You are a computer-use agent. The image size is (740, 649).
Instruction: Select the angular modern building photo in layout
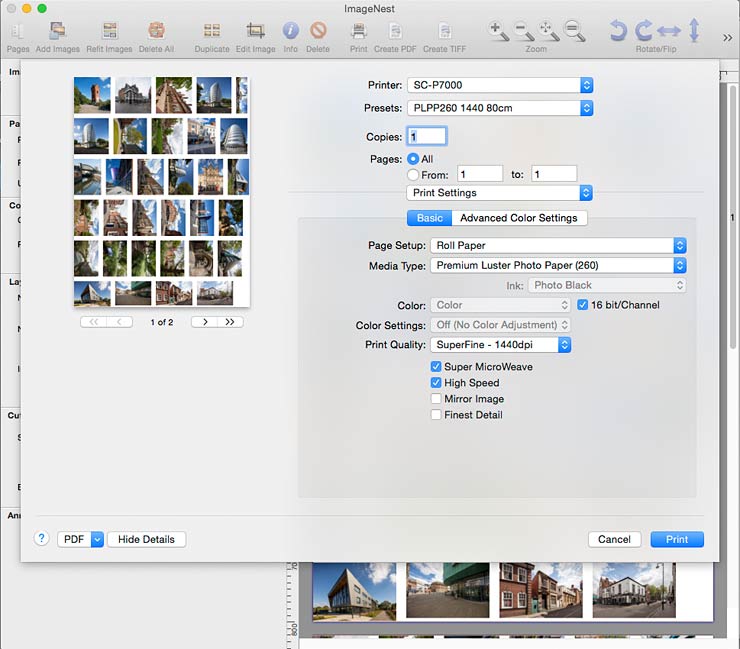pos(354,591)
